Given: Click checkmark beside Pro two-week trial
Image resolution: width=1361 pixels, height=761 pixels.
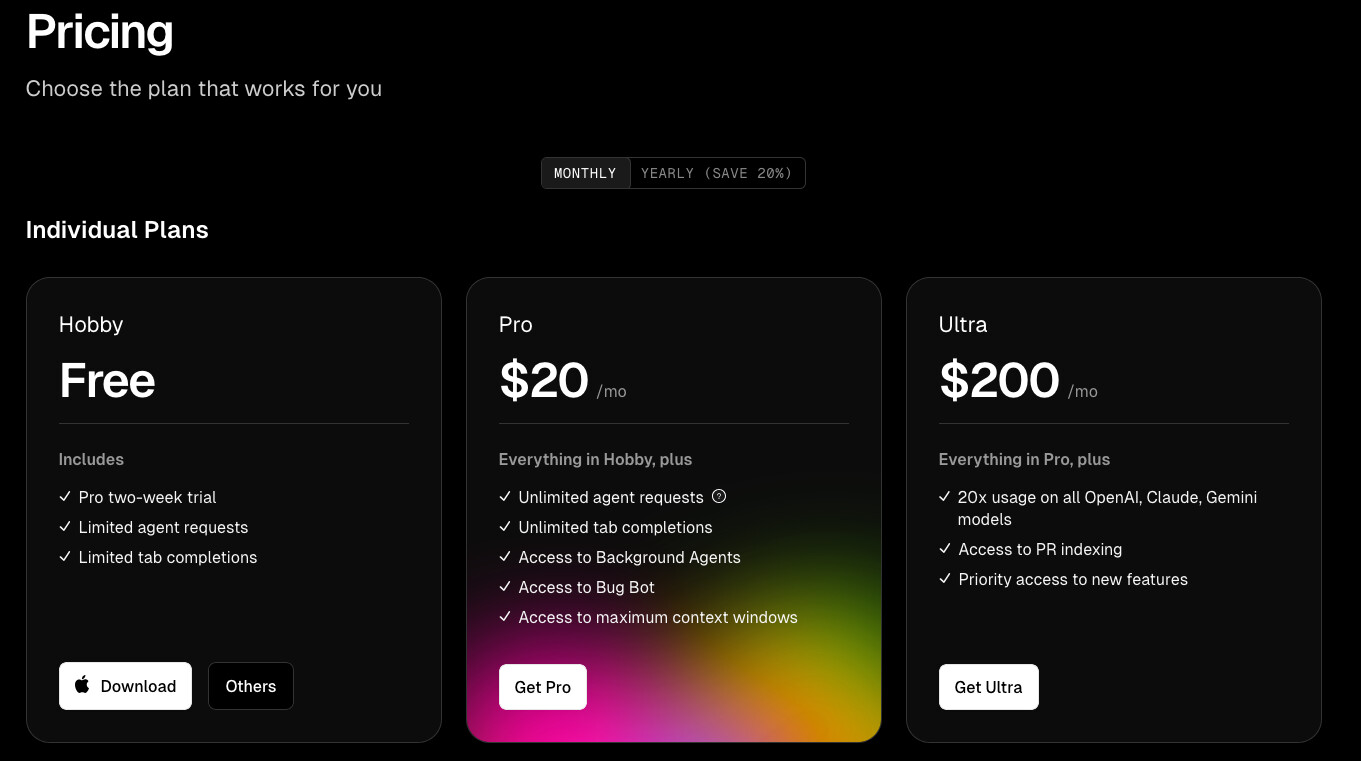Looking at the screenshot, I should point(65,496).
